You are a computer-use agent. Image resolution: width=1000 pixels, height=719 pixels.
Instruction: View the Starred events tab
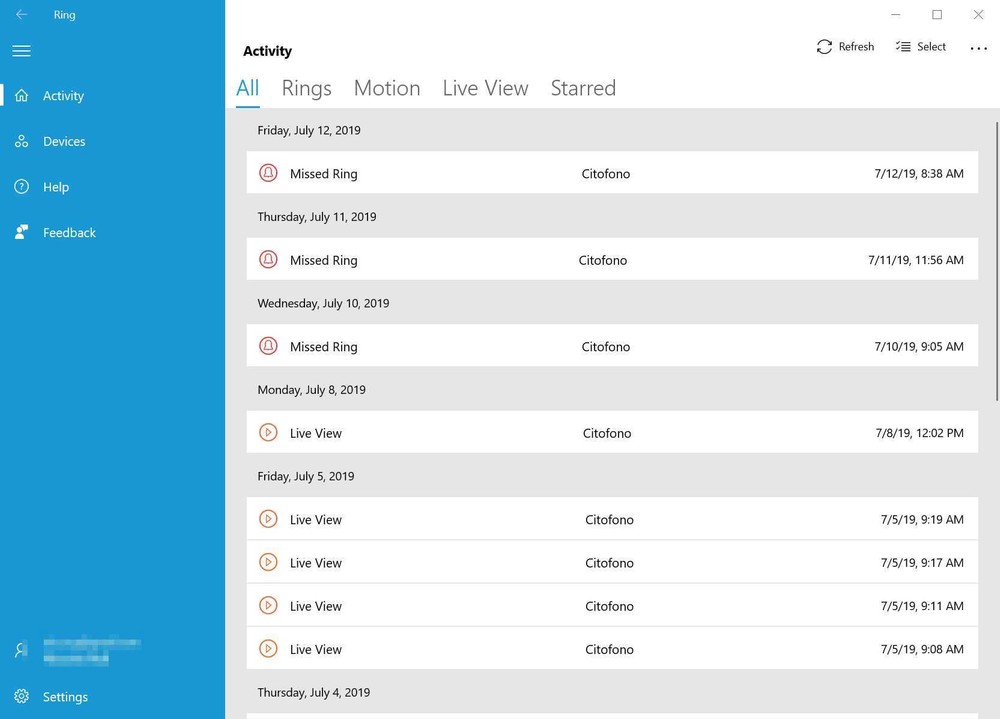pyautogui.click(x=583, y=88)
